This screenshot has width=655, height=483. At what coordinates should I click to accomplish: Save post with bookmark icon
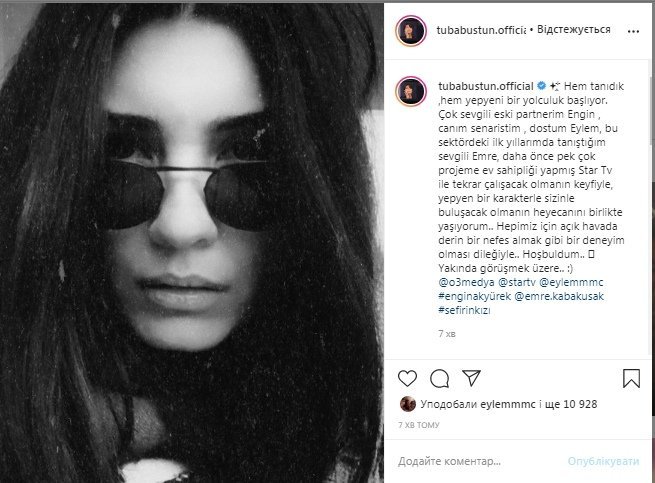click(x=631, y=378)
